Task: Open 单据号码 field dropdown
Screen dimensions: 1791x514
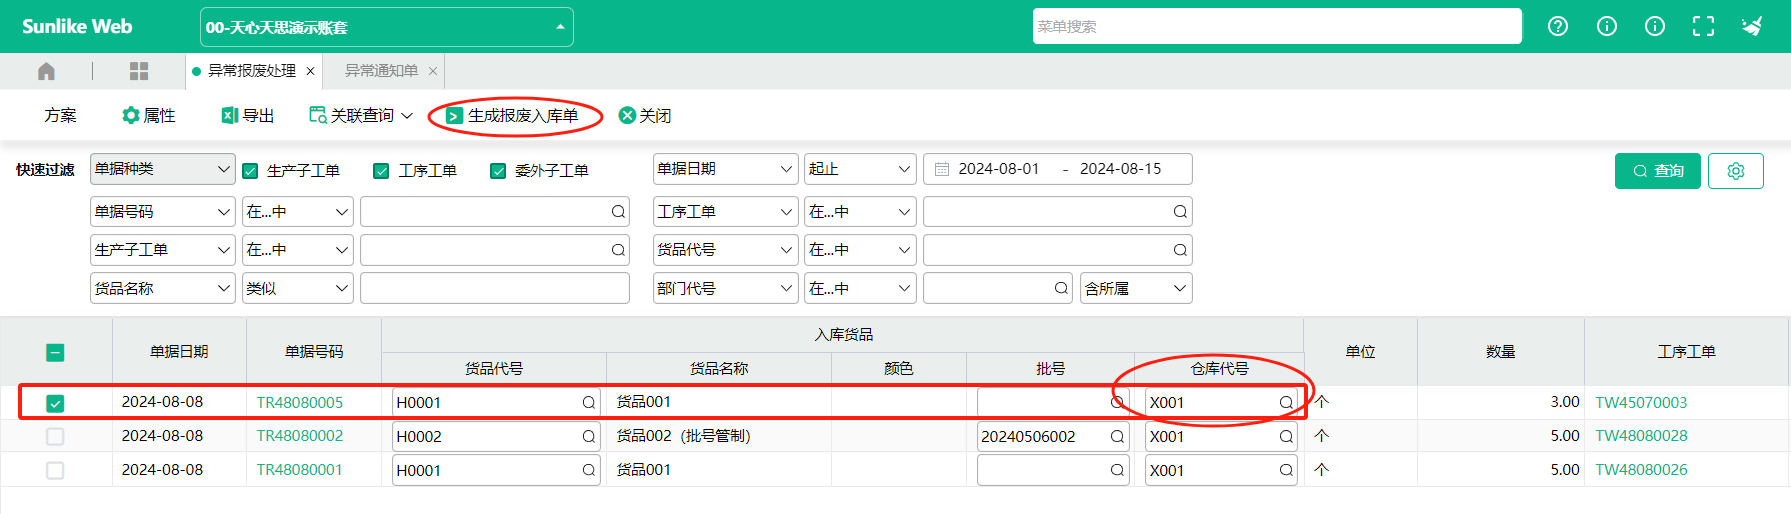Action: click(x=162, y=212)
